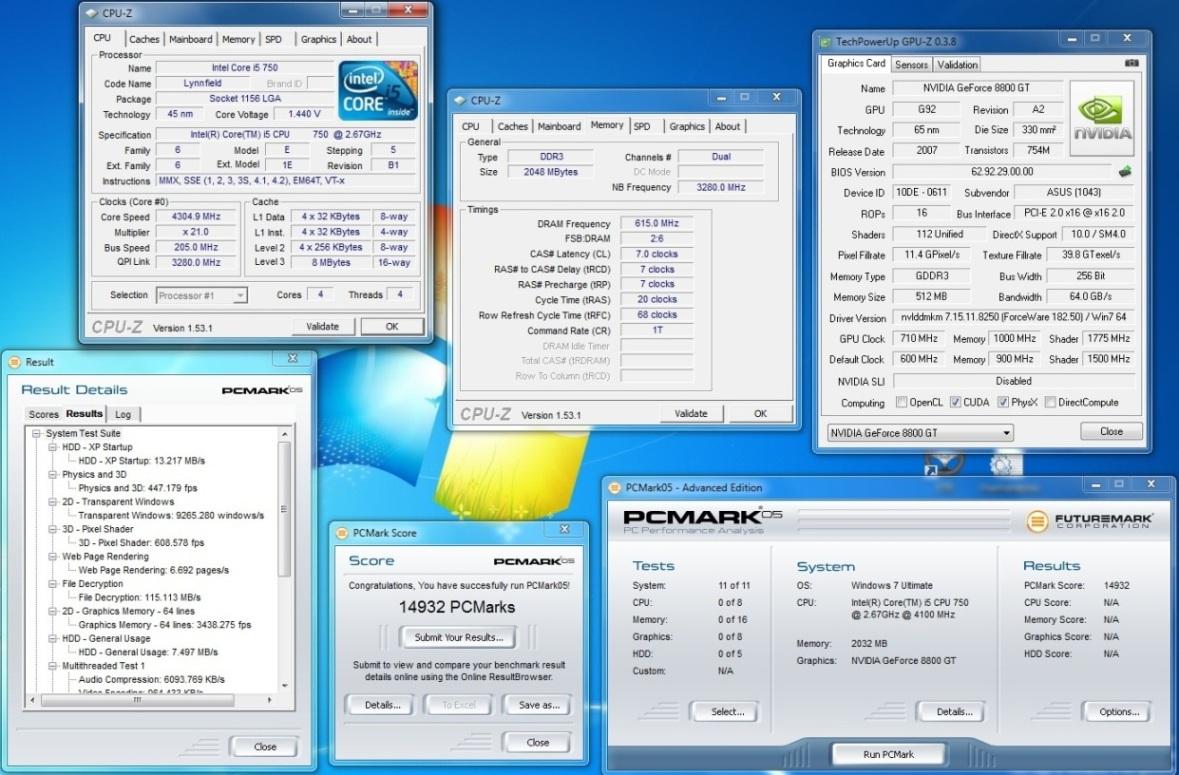This screenshot has width=1179, height=775.
Task: Collapse the 2D - Transparent Windows node
Action: pos(53,501)
